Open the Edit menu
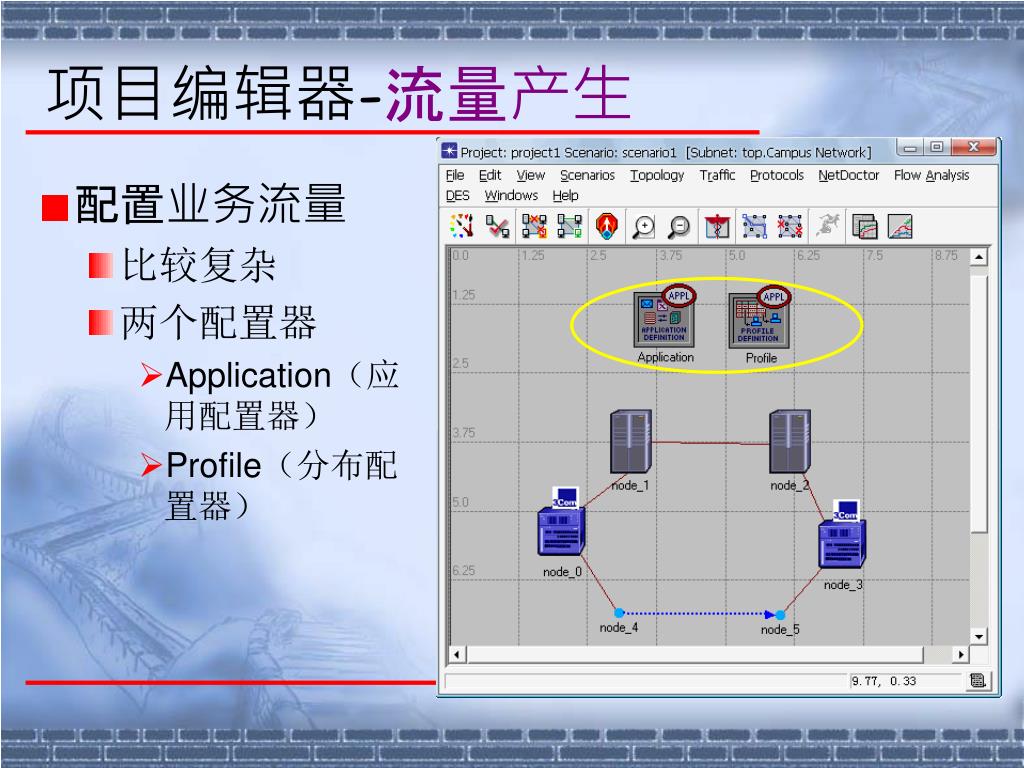 click(x=490, y=175)
